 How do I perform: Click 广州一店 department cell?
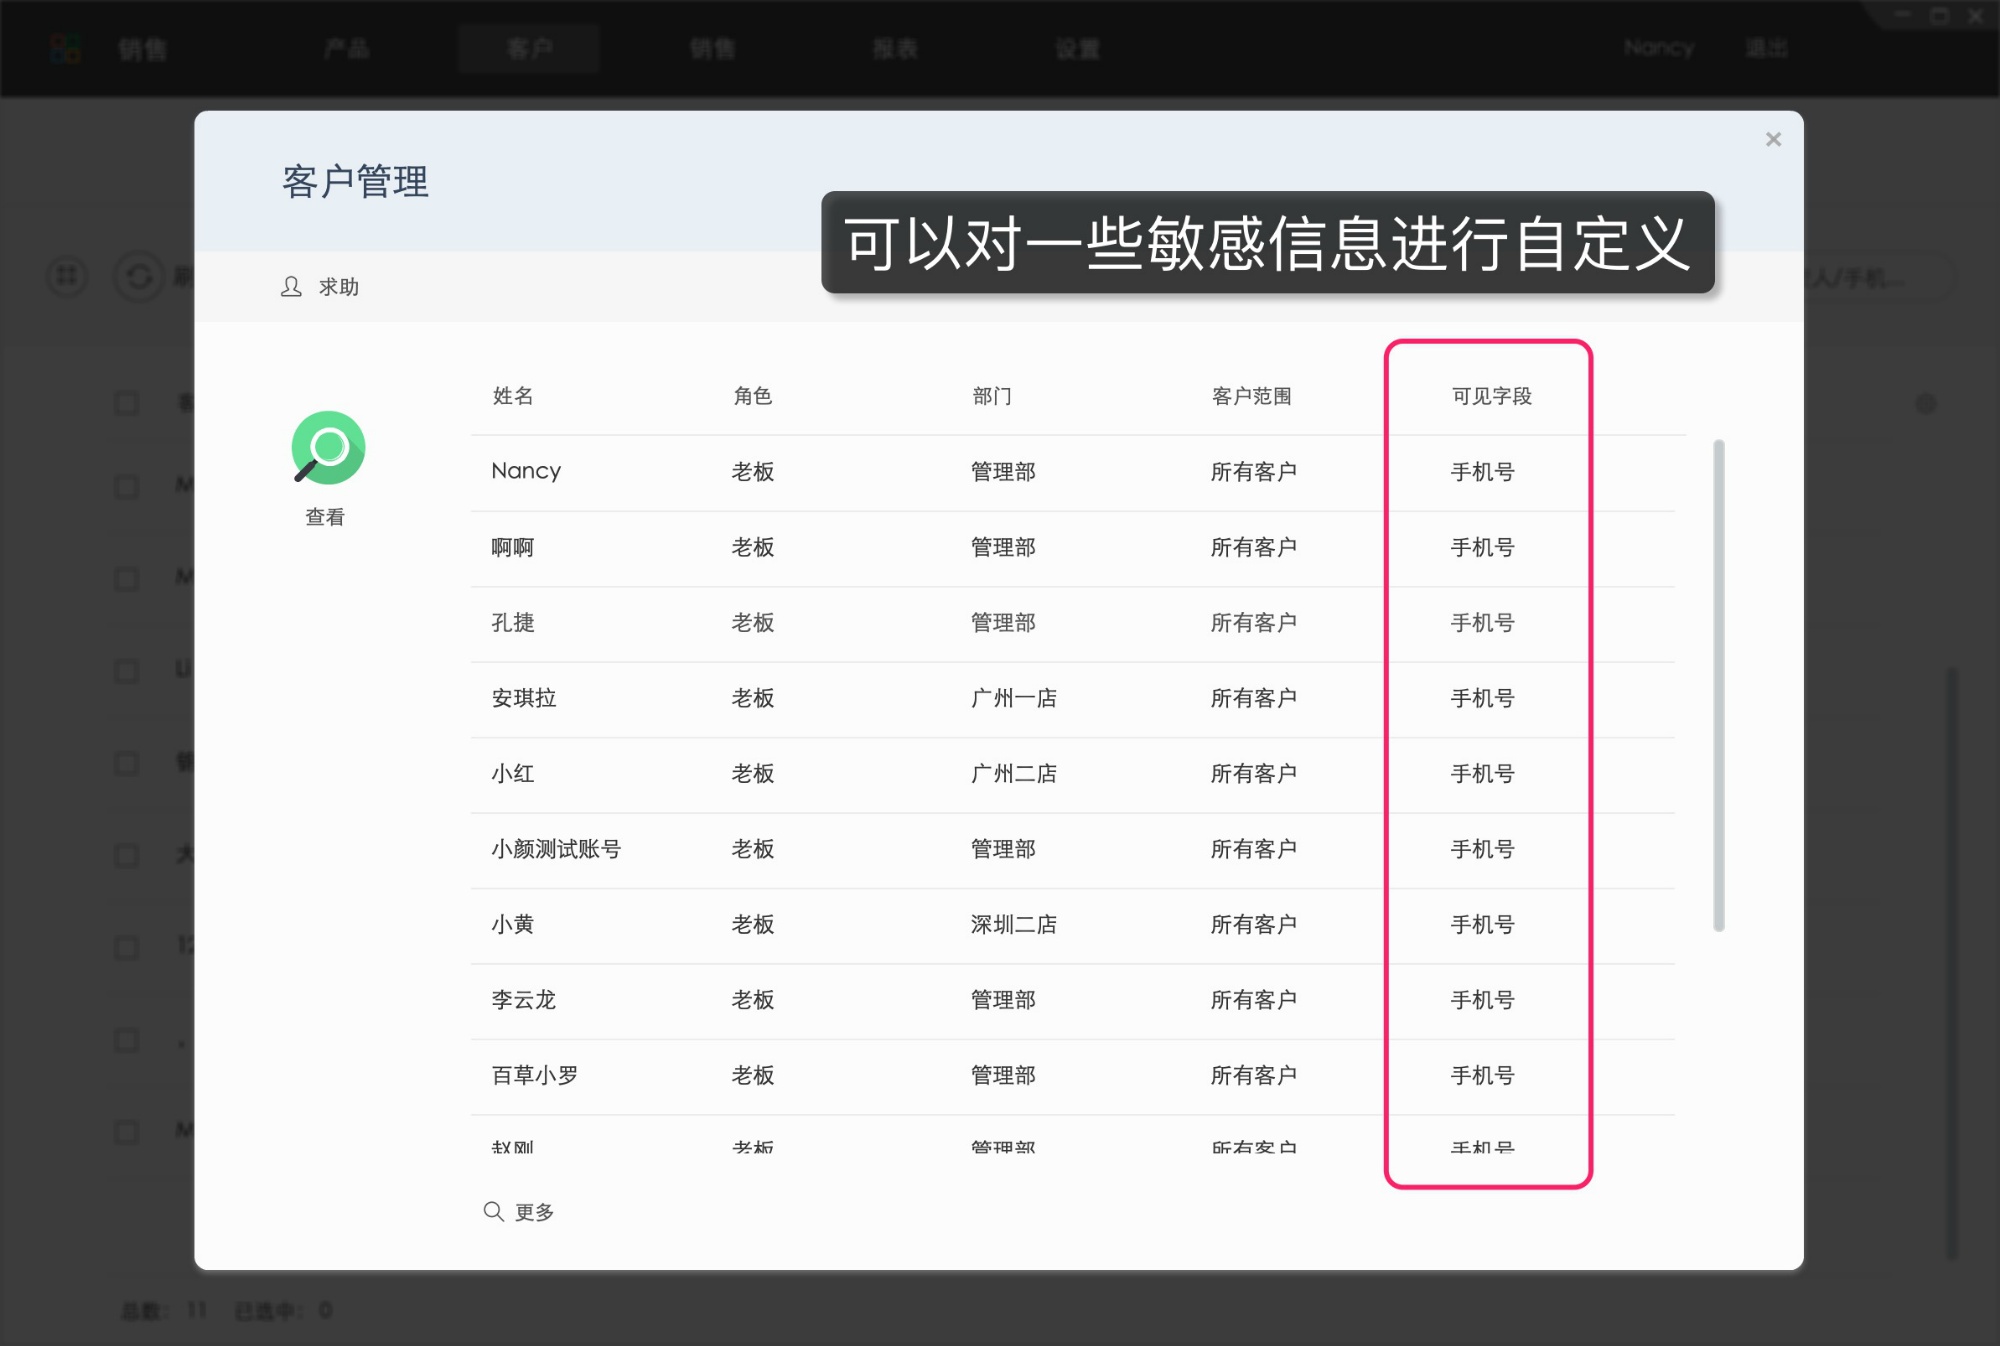[1014, 698]
